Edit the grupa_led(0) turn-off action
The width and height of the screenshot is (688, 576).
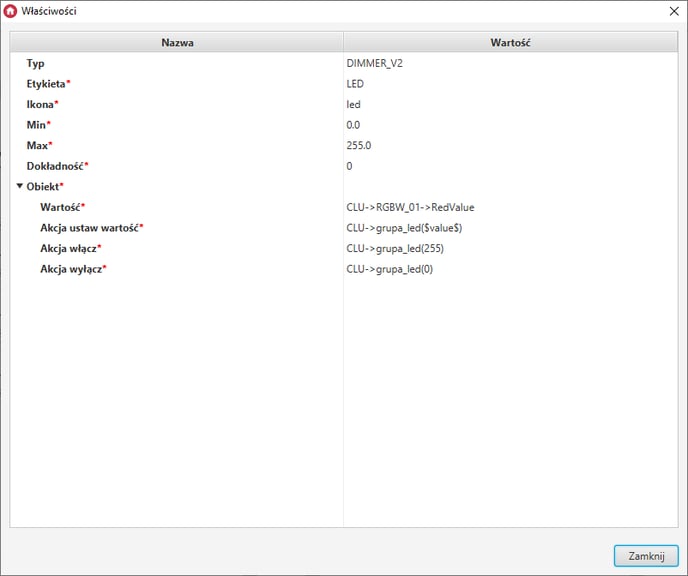pyautogui.click(x=390, y=269)
